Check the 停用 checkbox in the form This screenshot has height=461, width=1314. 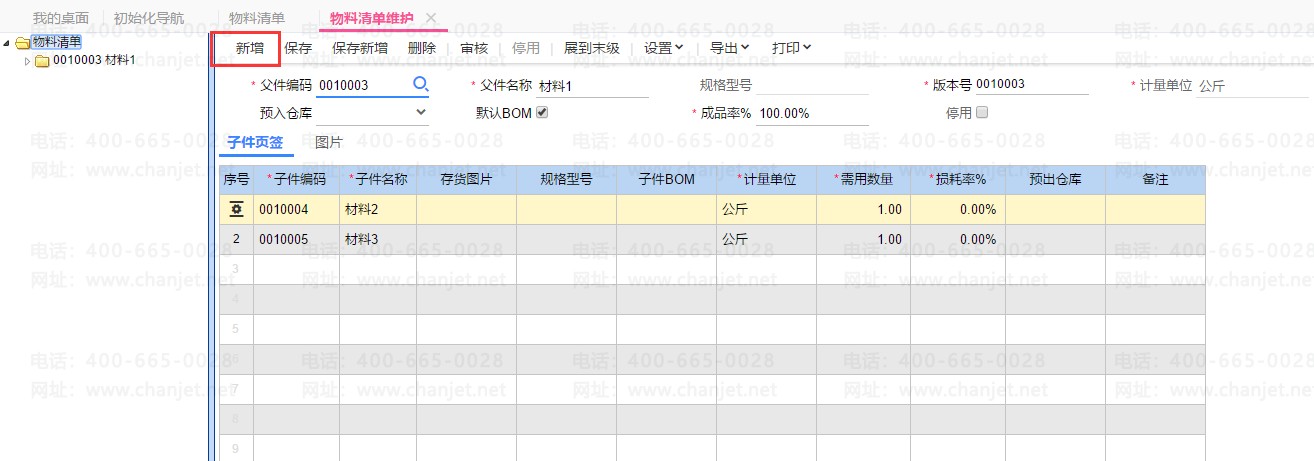(x=981, y=112)
